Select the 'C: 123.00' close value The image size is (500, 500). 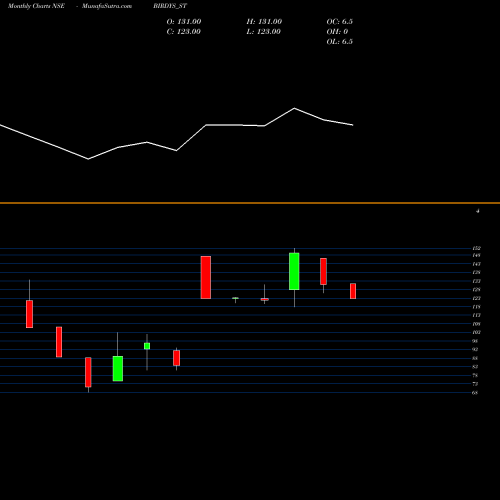(184, 32)
